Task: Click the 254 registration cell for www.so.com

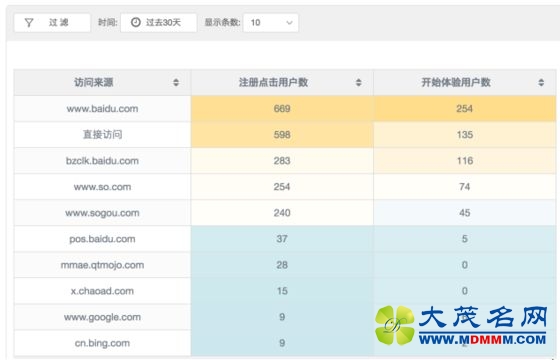Action: click(282, 187)
